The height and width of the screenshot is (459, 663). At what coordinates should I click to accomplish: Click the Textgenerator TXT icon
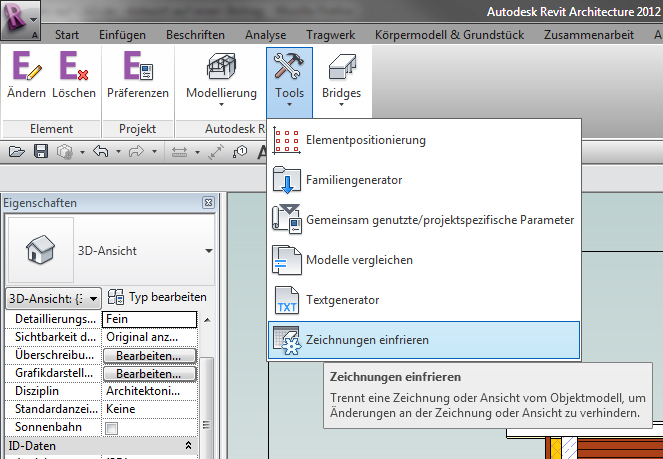[x=287, y=300]
